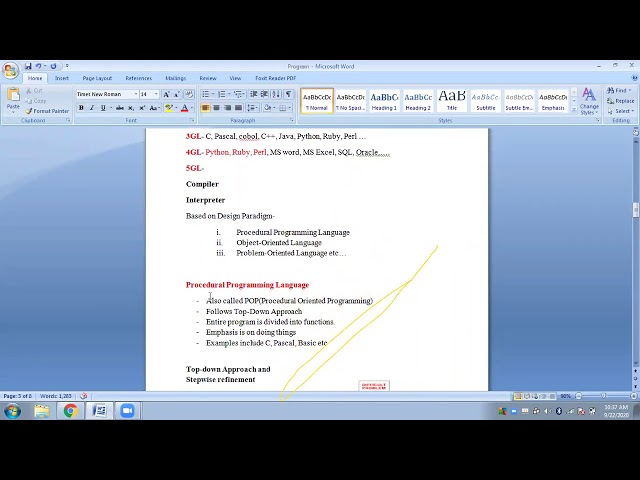Open the Office Button menu
This screenshot has height=480, width=640.
[x=10, y=71]
